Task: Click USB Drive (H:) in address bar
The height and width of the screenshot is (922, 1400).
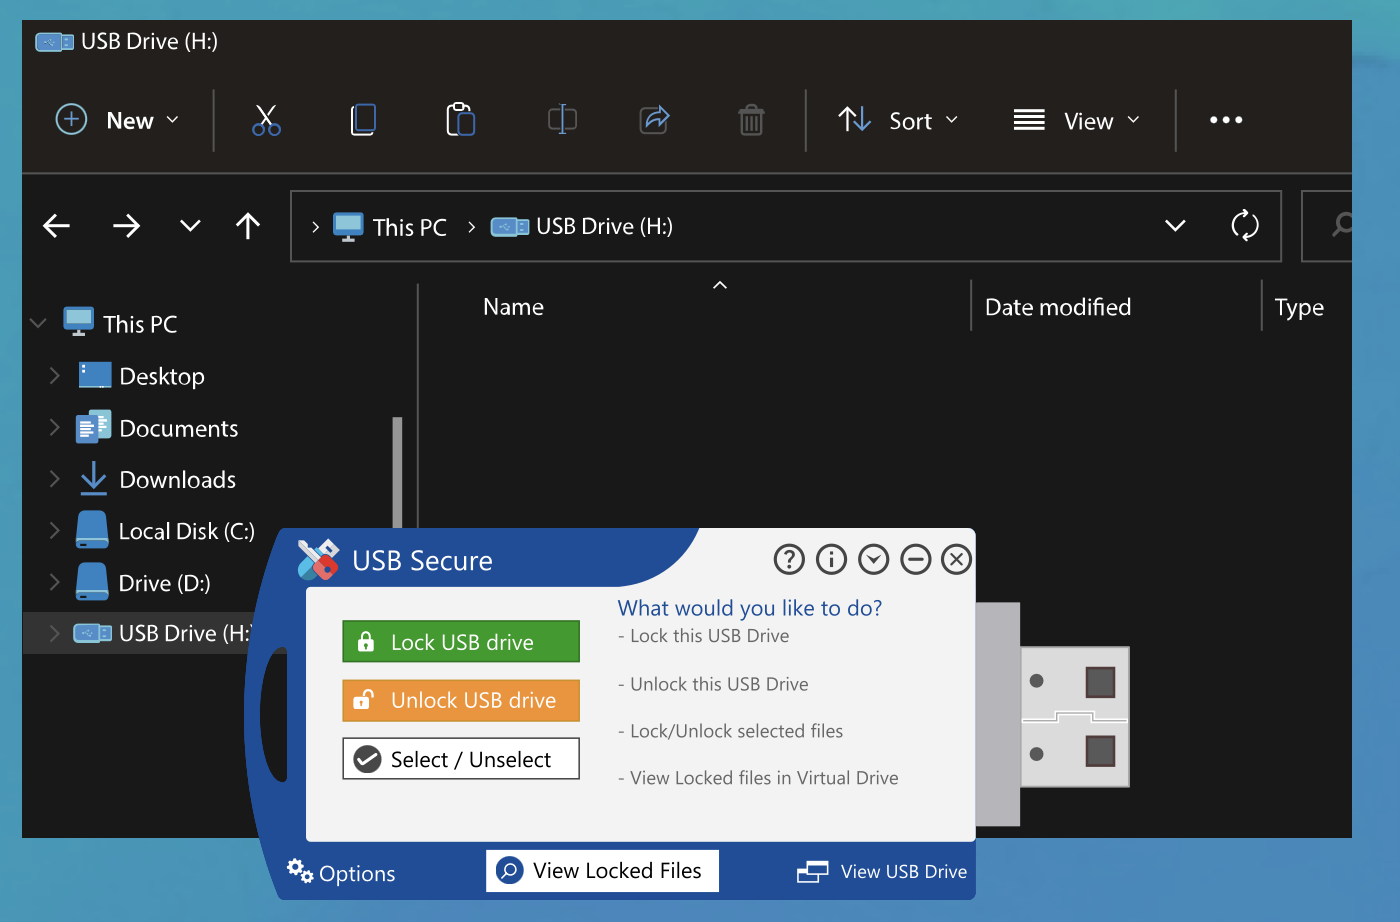Action: click(604, 226)
